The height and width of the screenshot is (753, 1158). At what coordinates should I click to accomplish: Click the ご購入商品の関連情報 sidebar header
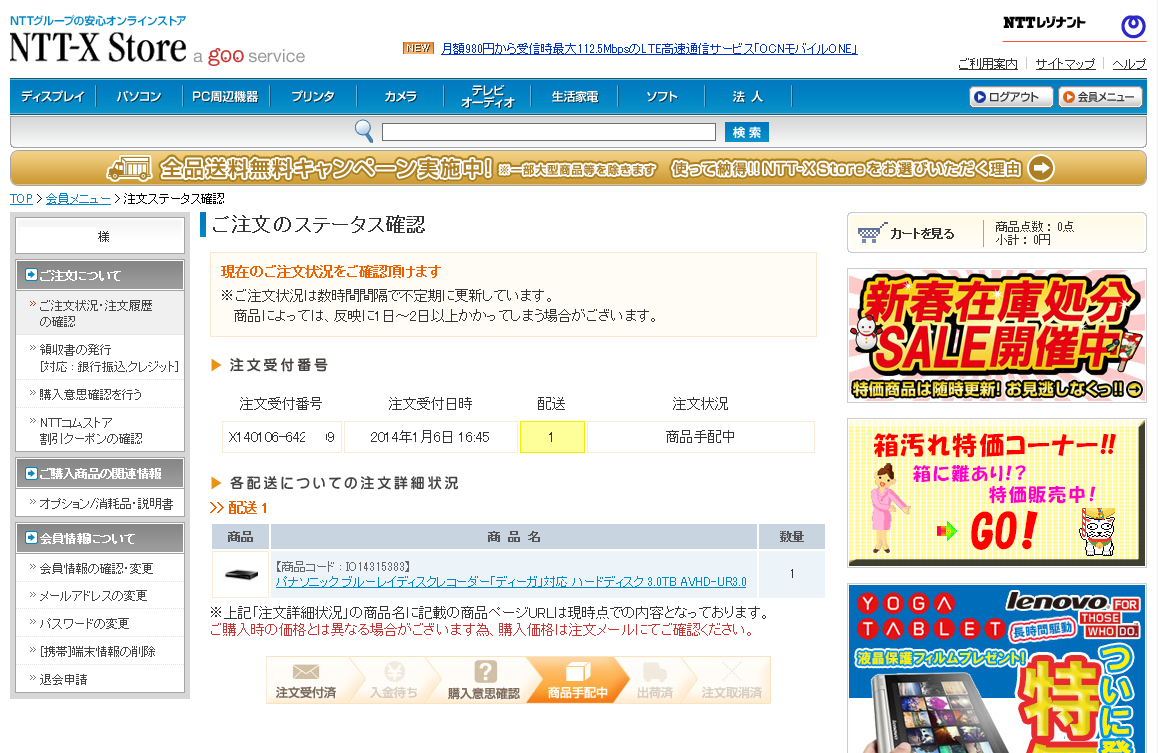click(100, 473)
